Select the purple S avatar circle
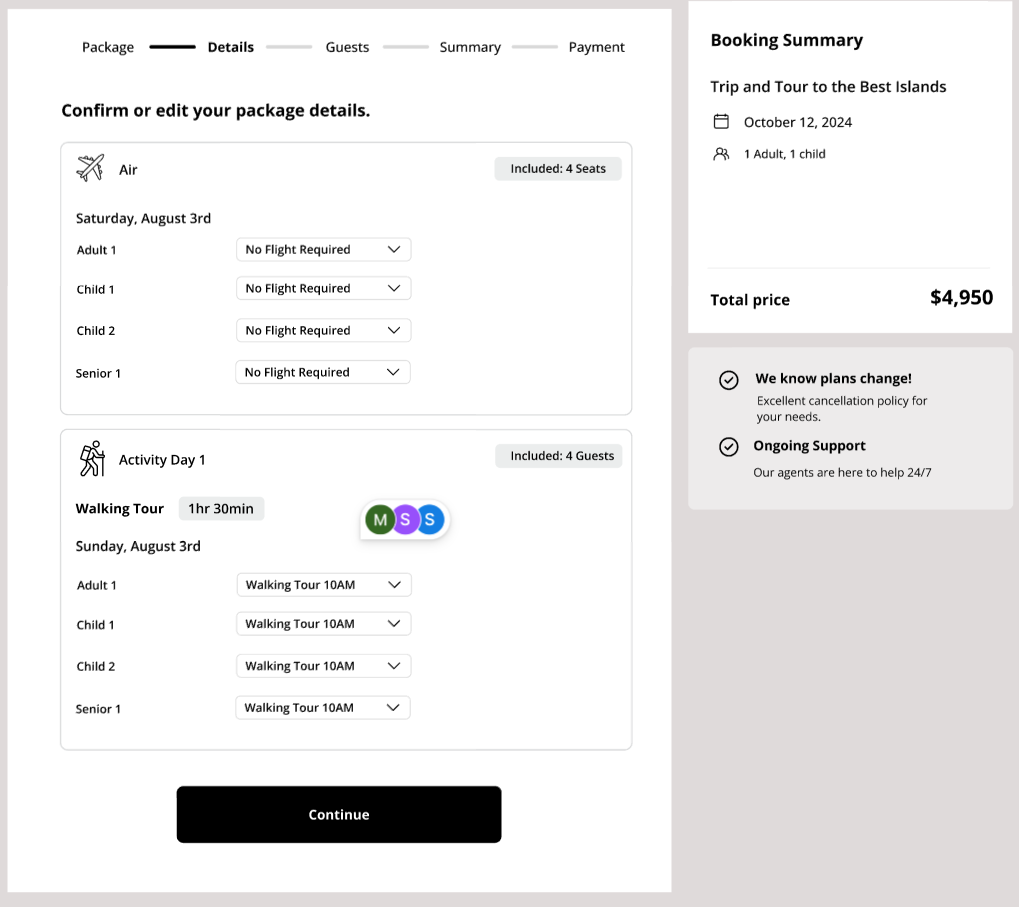This screenshot has height=907, width=1019. click(405, 519)
